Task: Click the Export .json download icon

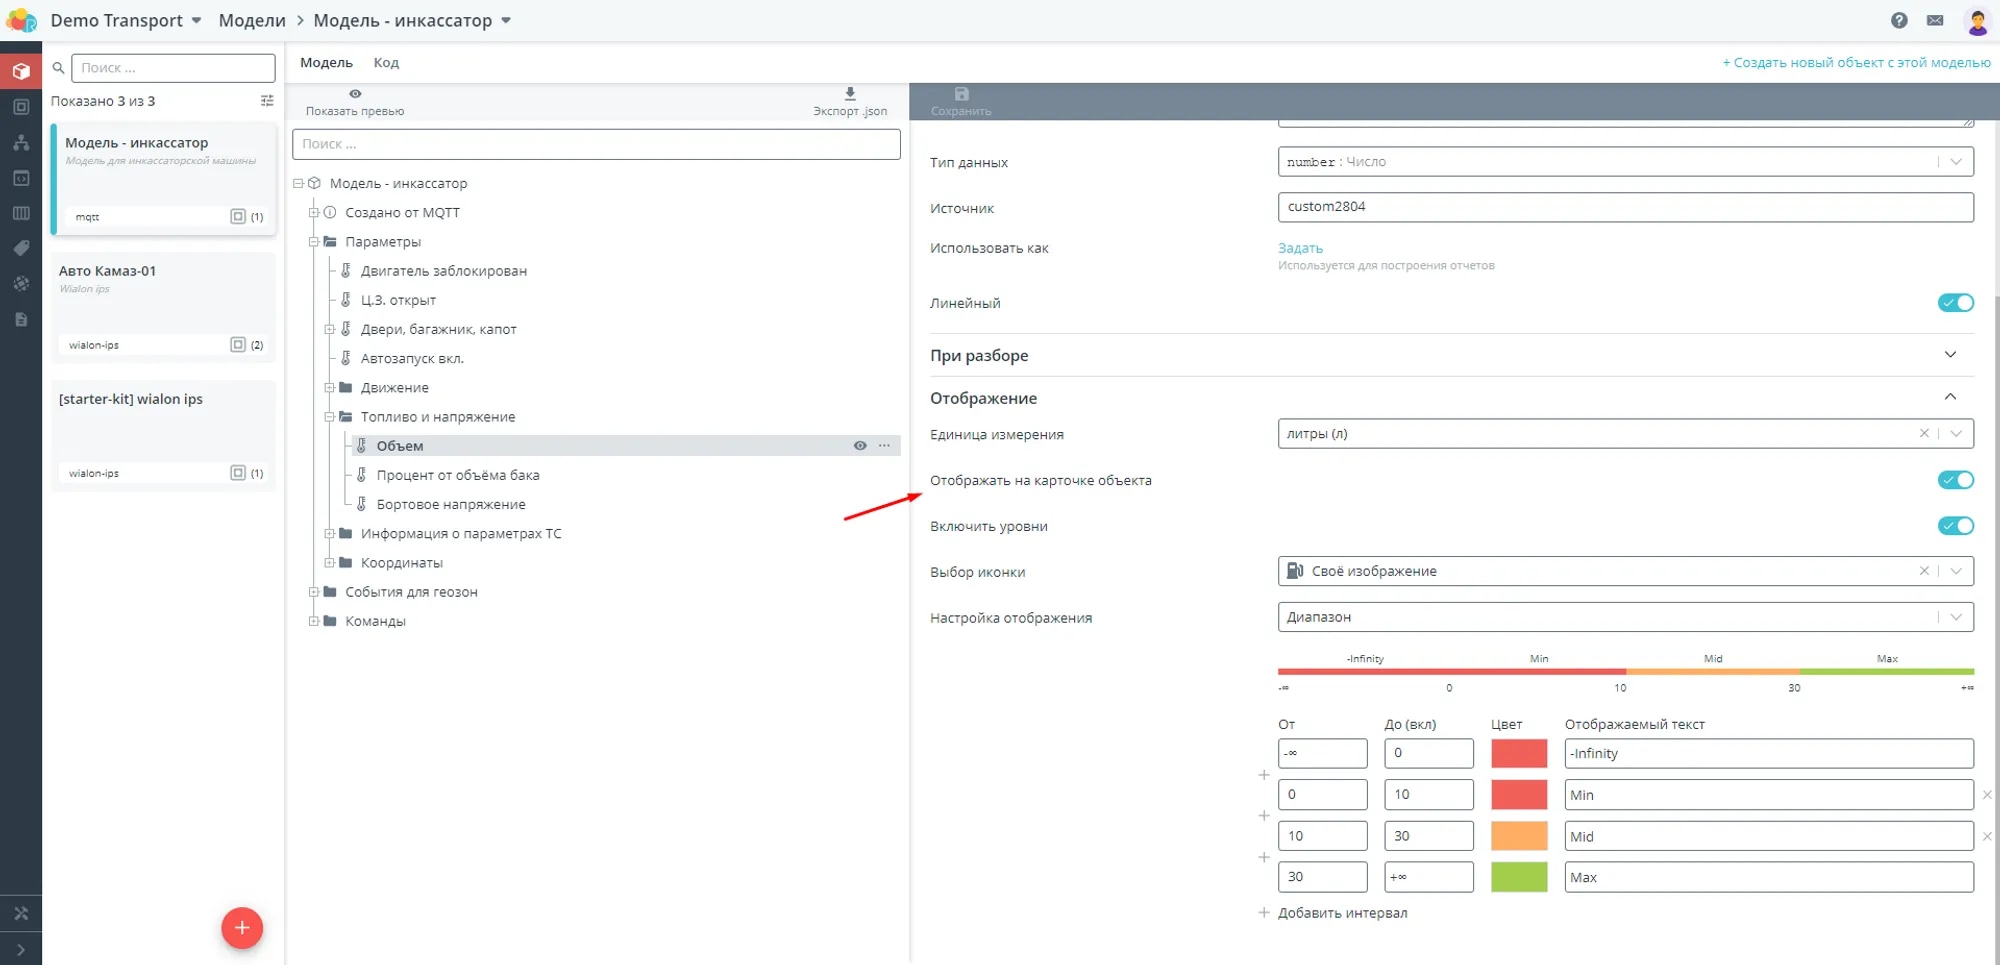Action: (850, 94)
